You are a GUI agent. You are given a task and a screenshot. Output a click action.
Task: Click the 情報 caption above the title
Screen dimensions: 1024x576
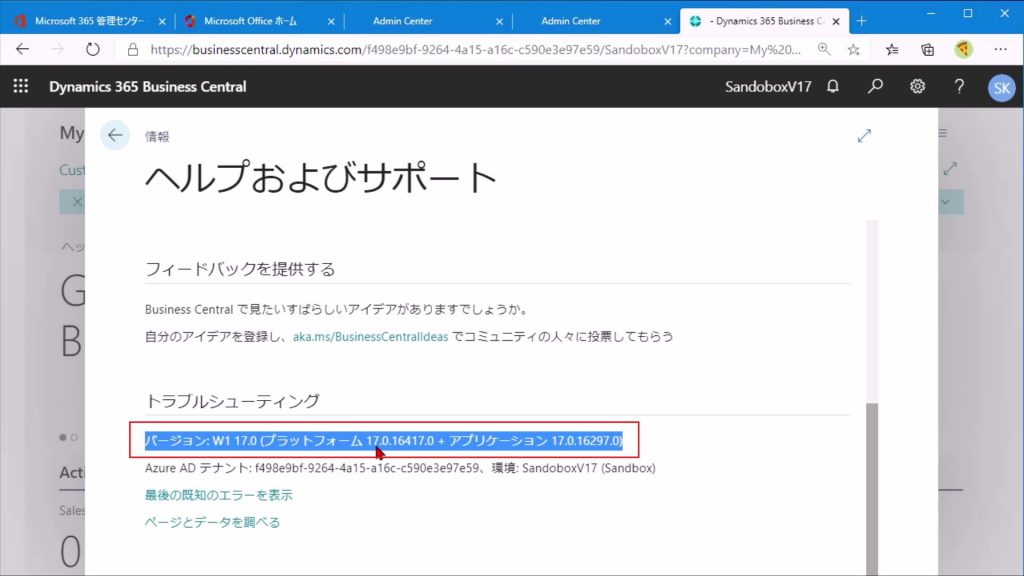tap(157, 136)
